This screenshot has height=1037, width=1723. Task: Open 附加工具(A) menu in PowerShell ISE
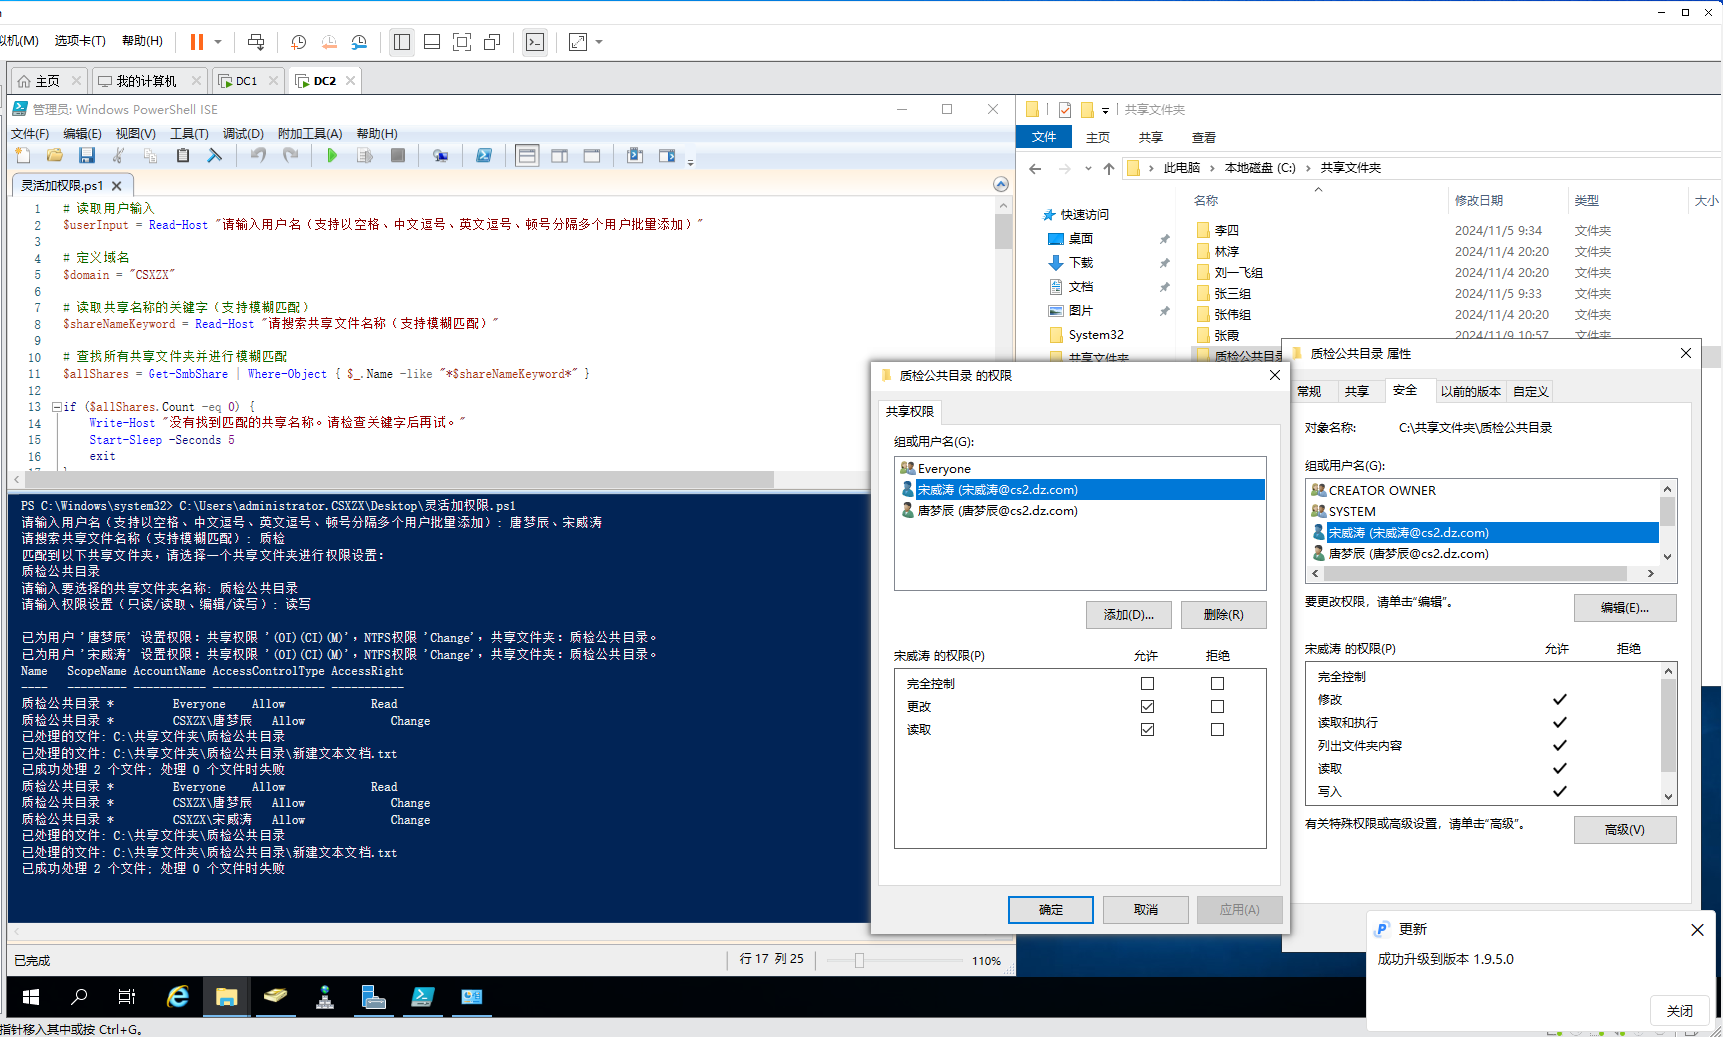310,133
